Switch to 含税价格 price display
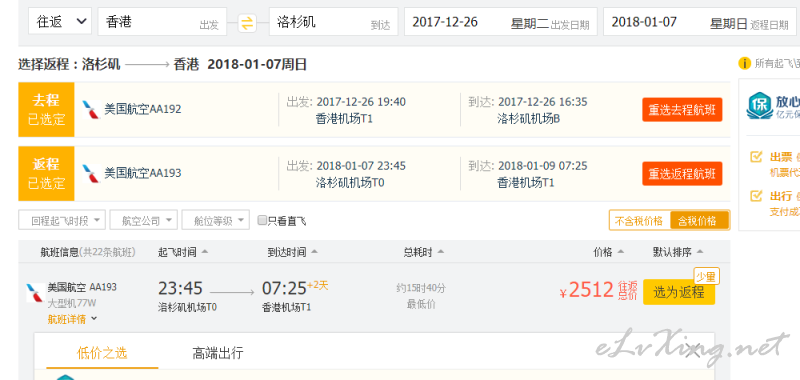Image resolution: width=800 pixels, height=380 pixels. tap(698, 220)
